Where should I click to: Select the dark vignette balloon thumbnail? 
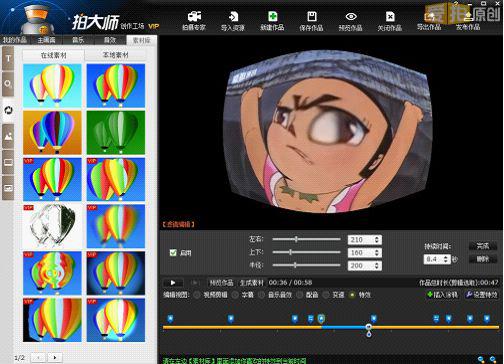(x=116, y=273)
